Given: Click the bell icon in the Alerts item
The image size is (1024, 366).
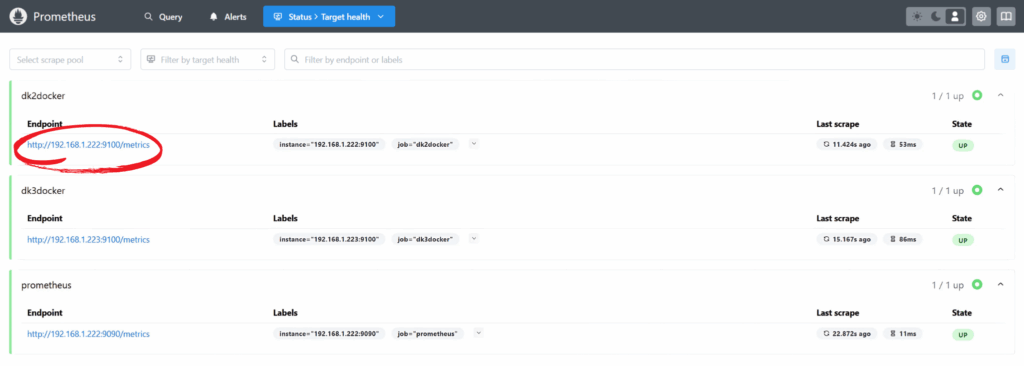Looking at the screenshot, I should [x=214, y=17].
